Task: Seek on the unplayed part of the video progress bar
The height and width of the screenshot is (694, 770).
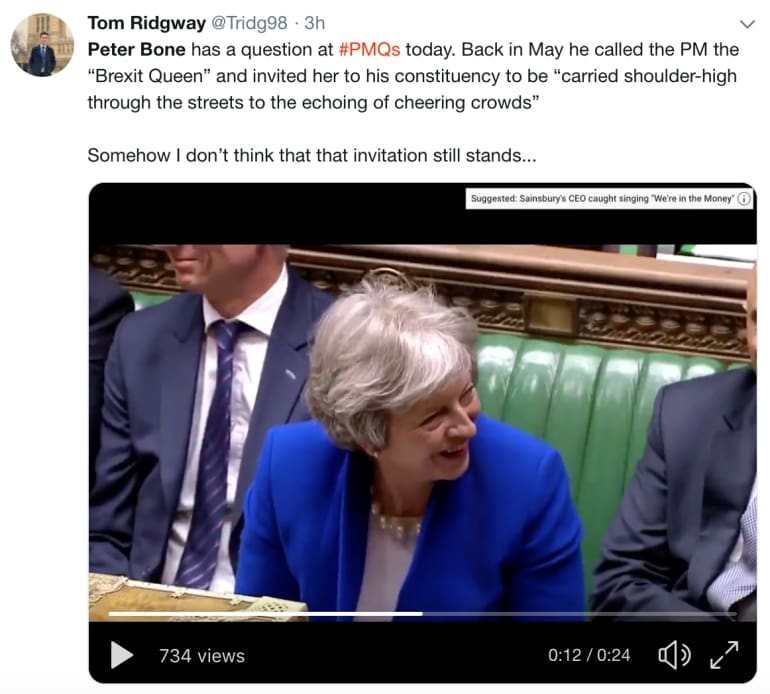Action: pos(579,614)
